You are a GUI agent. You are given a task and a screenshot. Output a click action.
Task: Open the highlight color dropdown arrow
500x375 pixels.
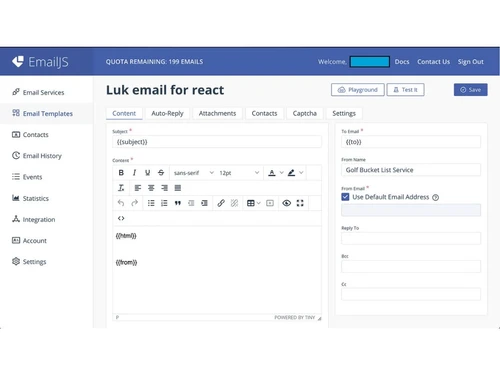301,173
